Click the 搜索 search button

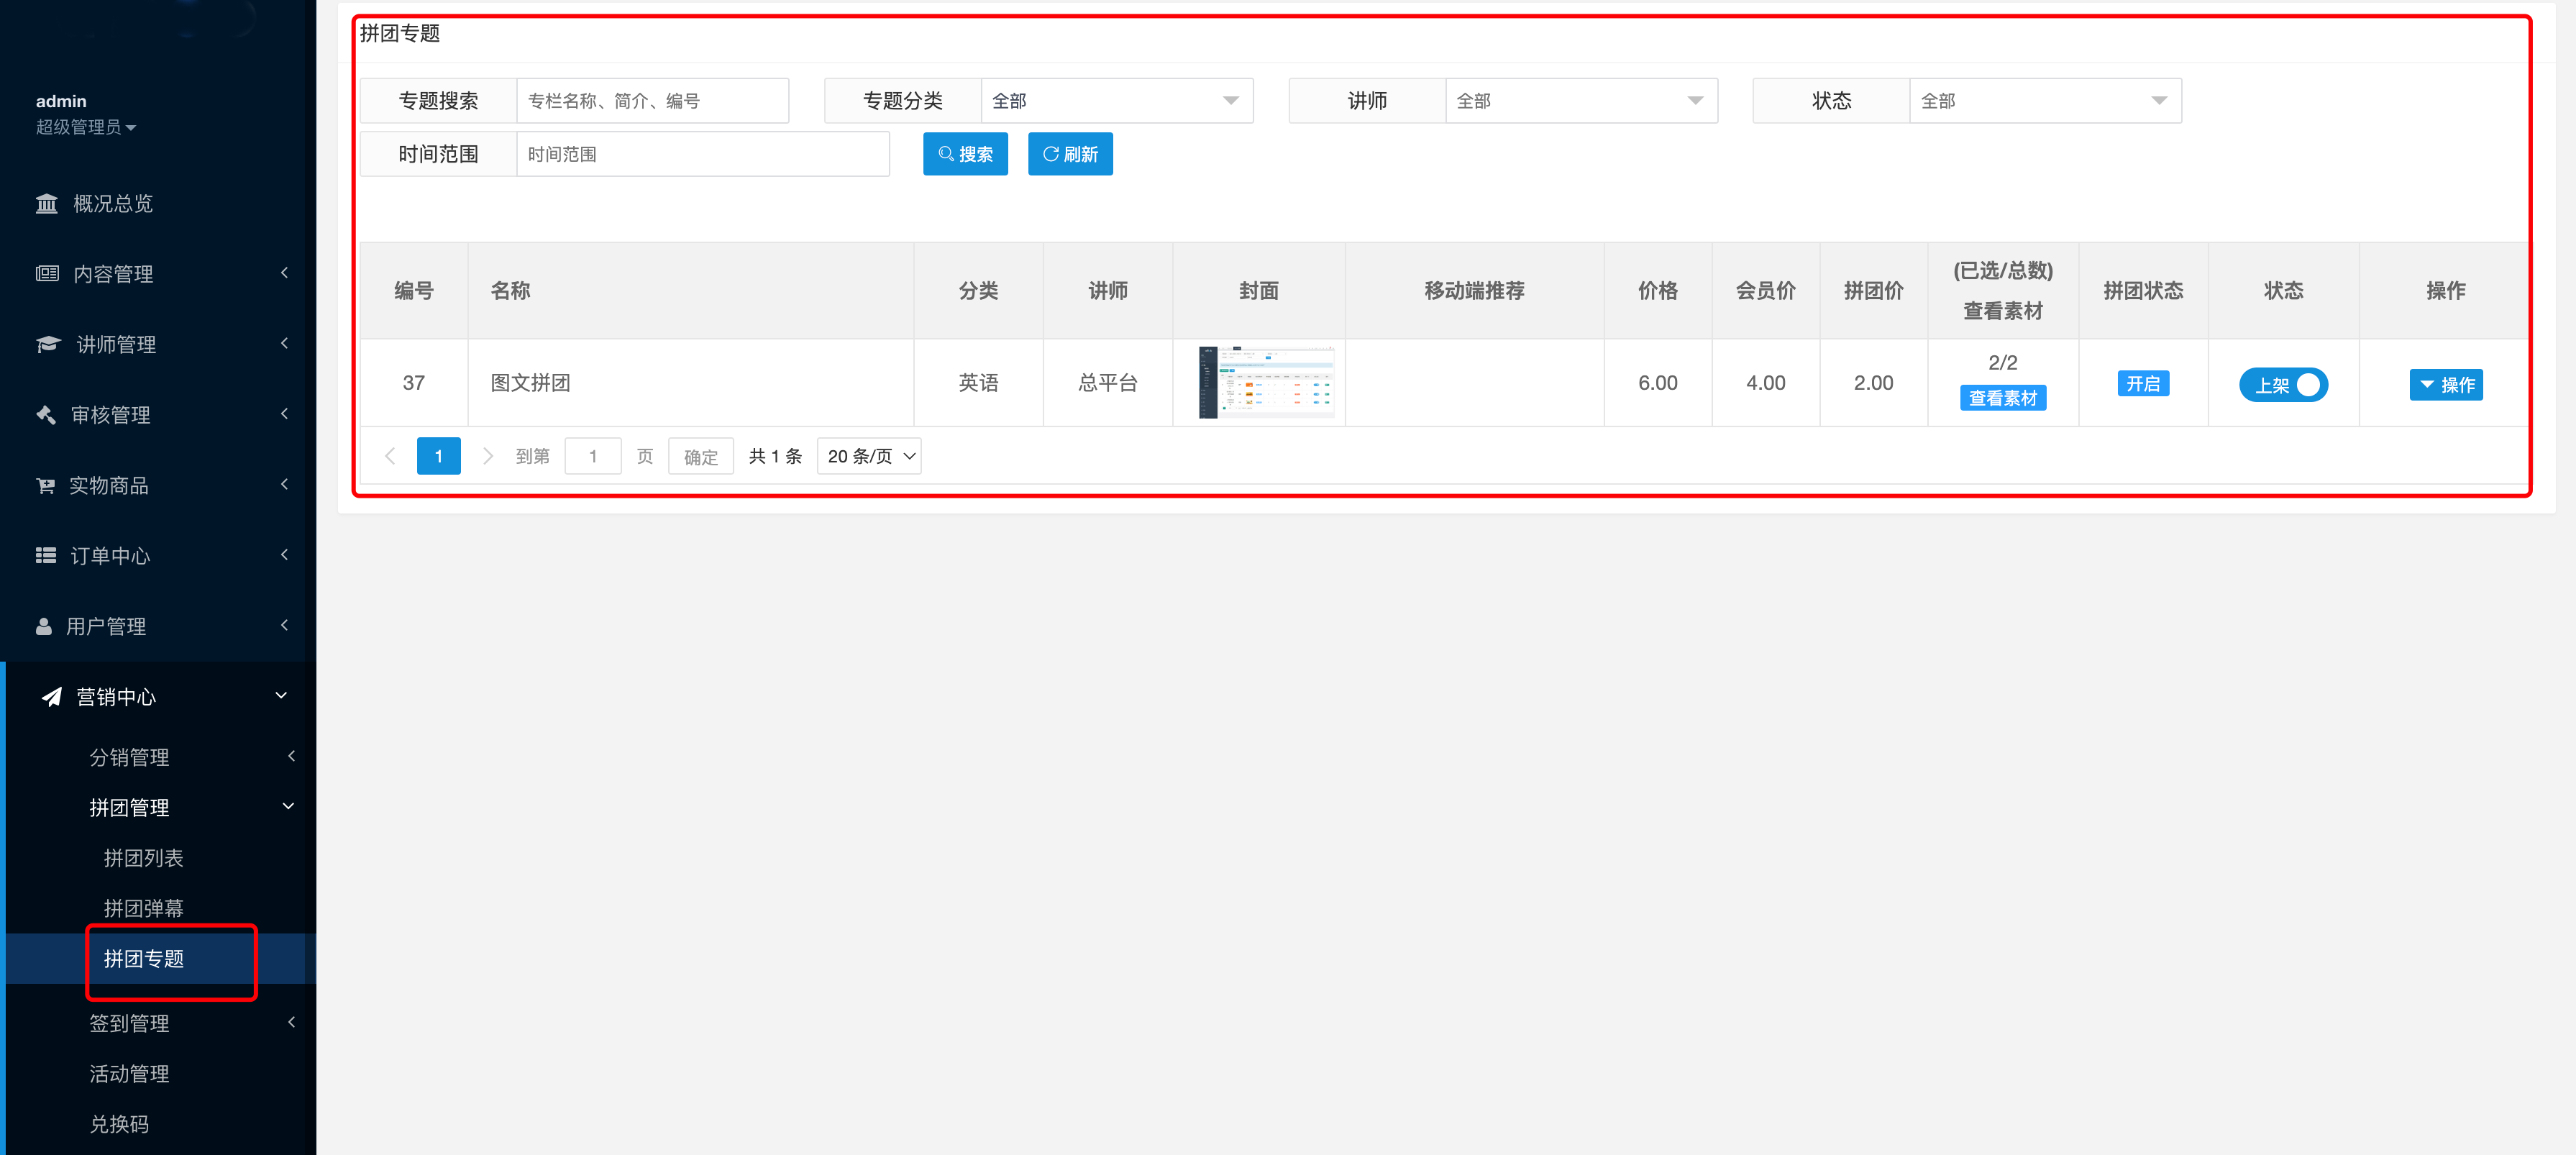[x=965, y=154]
